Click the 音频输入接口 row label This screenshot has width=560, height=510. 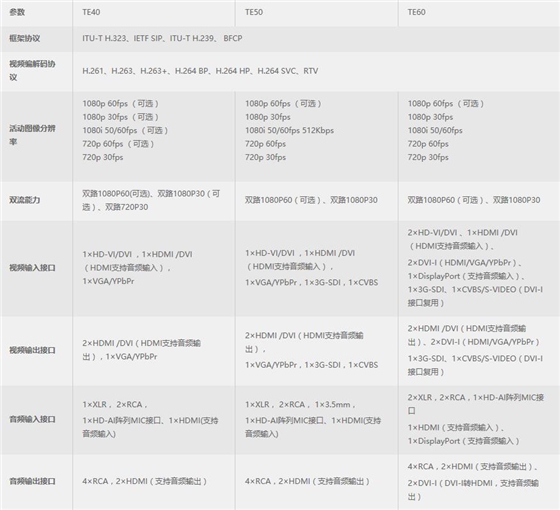click(x=32, y=419)
